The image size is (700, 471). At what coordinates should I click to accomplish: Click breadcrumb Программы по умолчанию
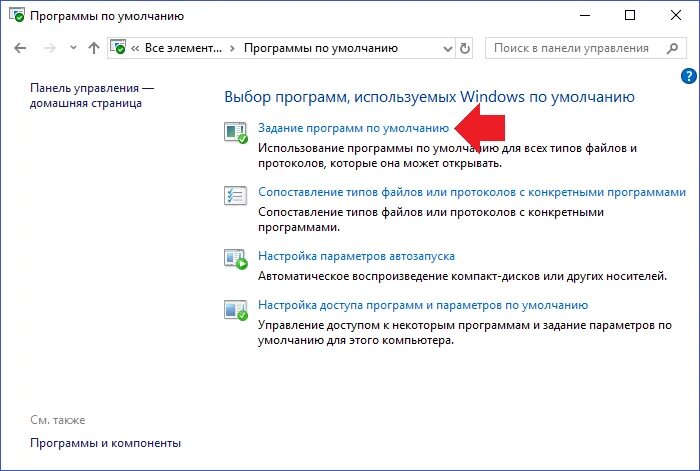point(321,48)
